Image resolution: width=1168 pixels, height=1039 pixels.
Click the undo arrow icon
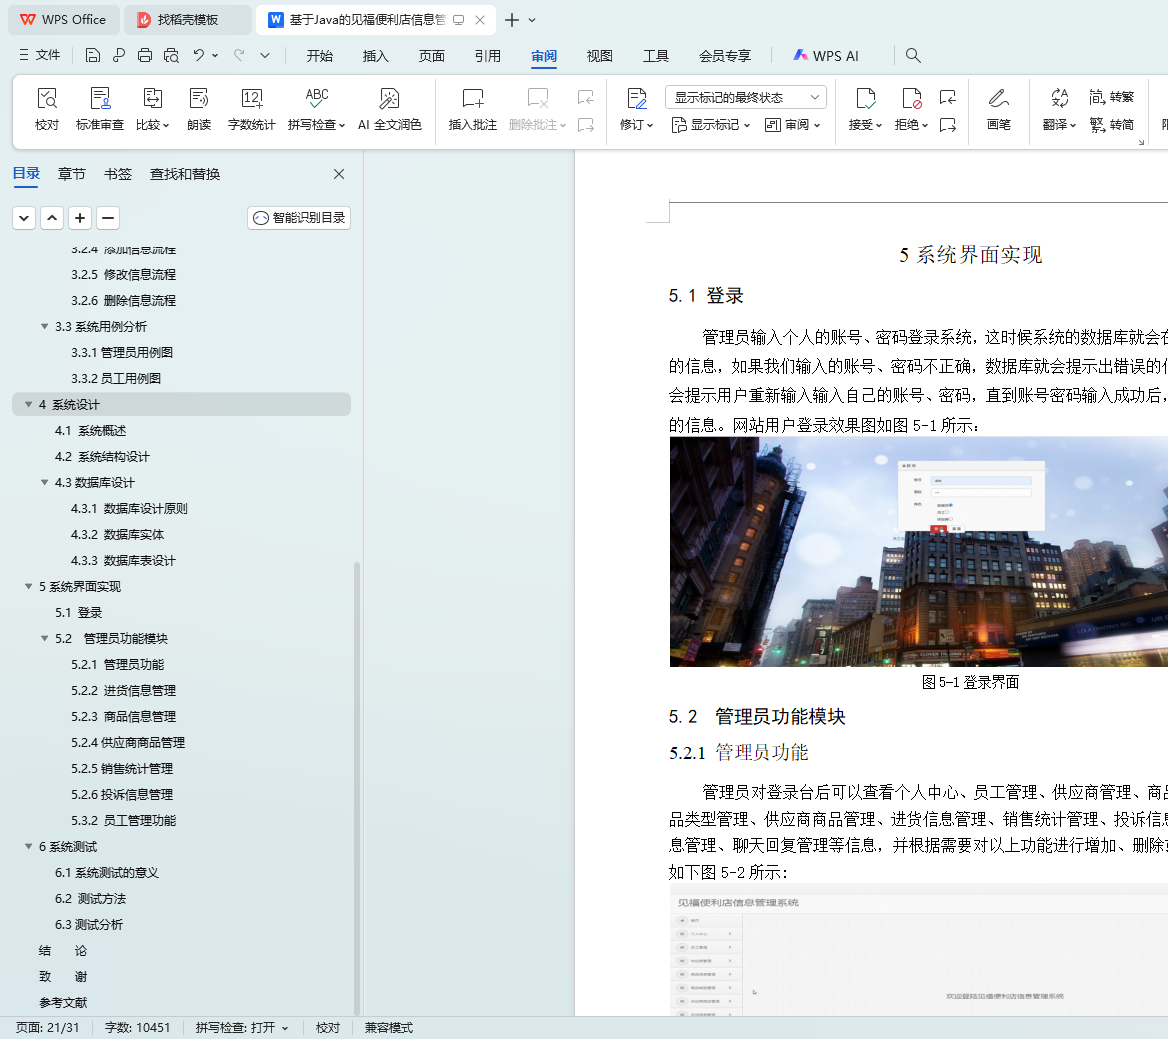(x=198, y=55)
